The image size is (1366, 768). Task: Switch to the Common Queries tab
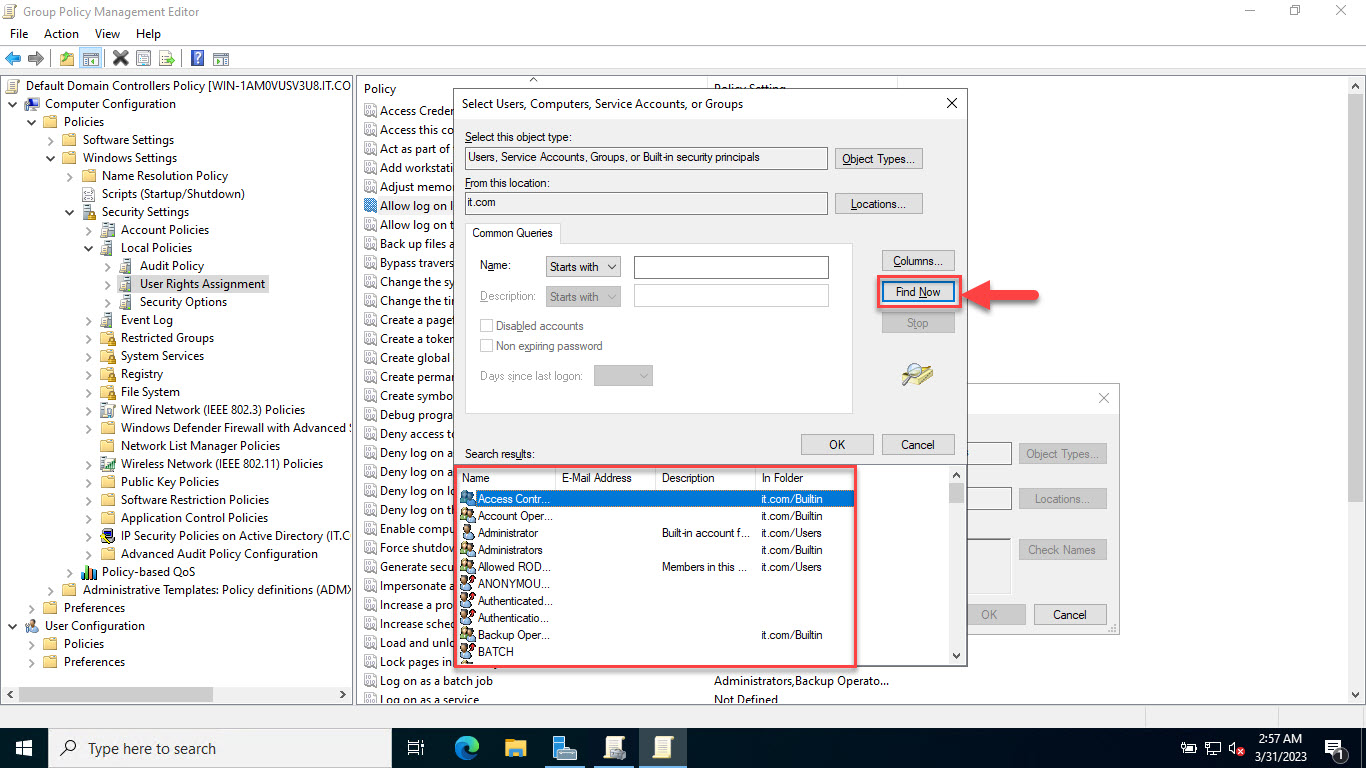click(x=512, y=233)
